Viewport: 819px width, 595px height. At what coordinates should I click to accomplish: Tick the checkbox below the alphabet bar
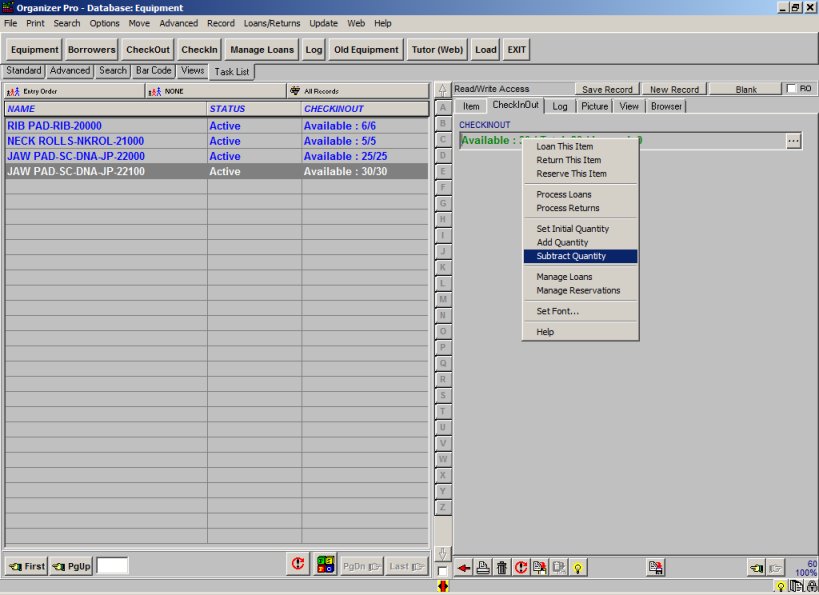[x=442, y=570]
